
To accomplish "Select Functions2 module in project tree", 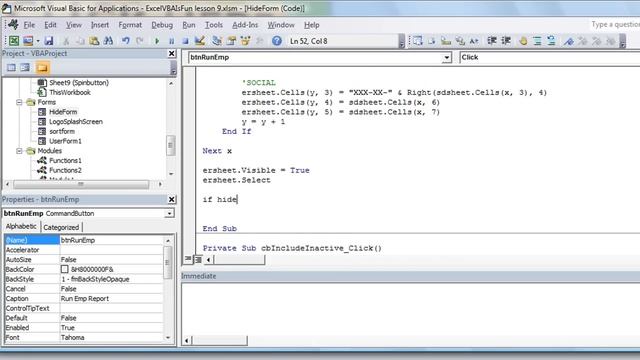I will point(65,170).
